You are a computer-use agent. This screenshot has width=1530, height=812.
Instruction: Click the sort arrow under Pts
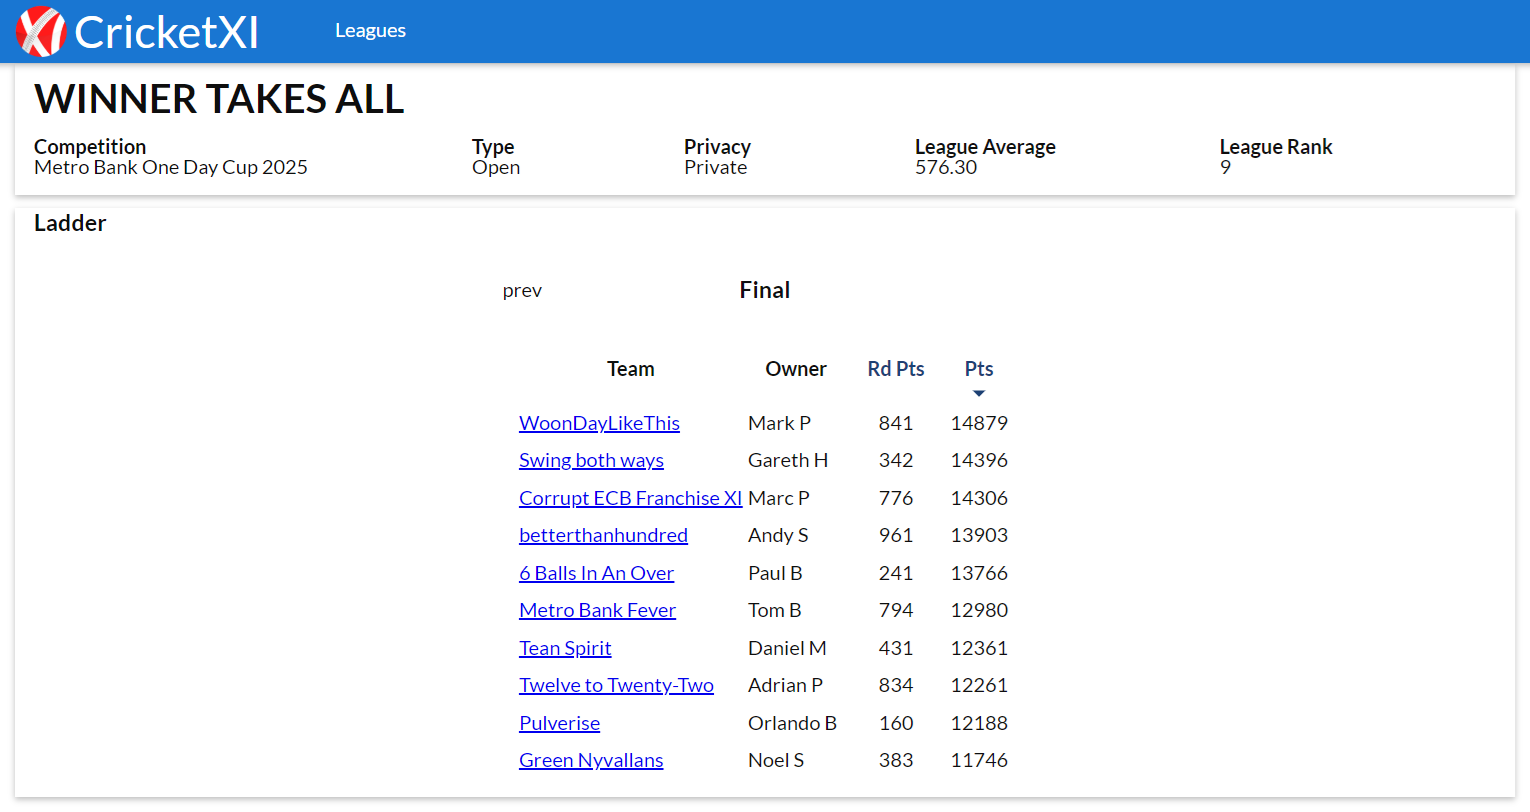click(x=979, y=393)
